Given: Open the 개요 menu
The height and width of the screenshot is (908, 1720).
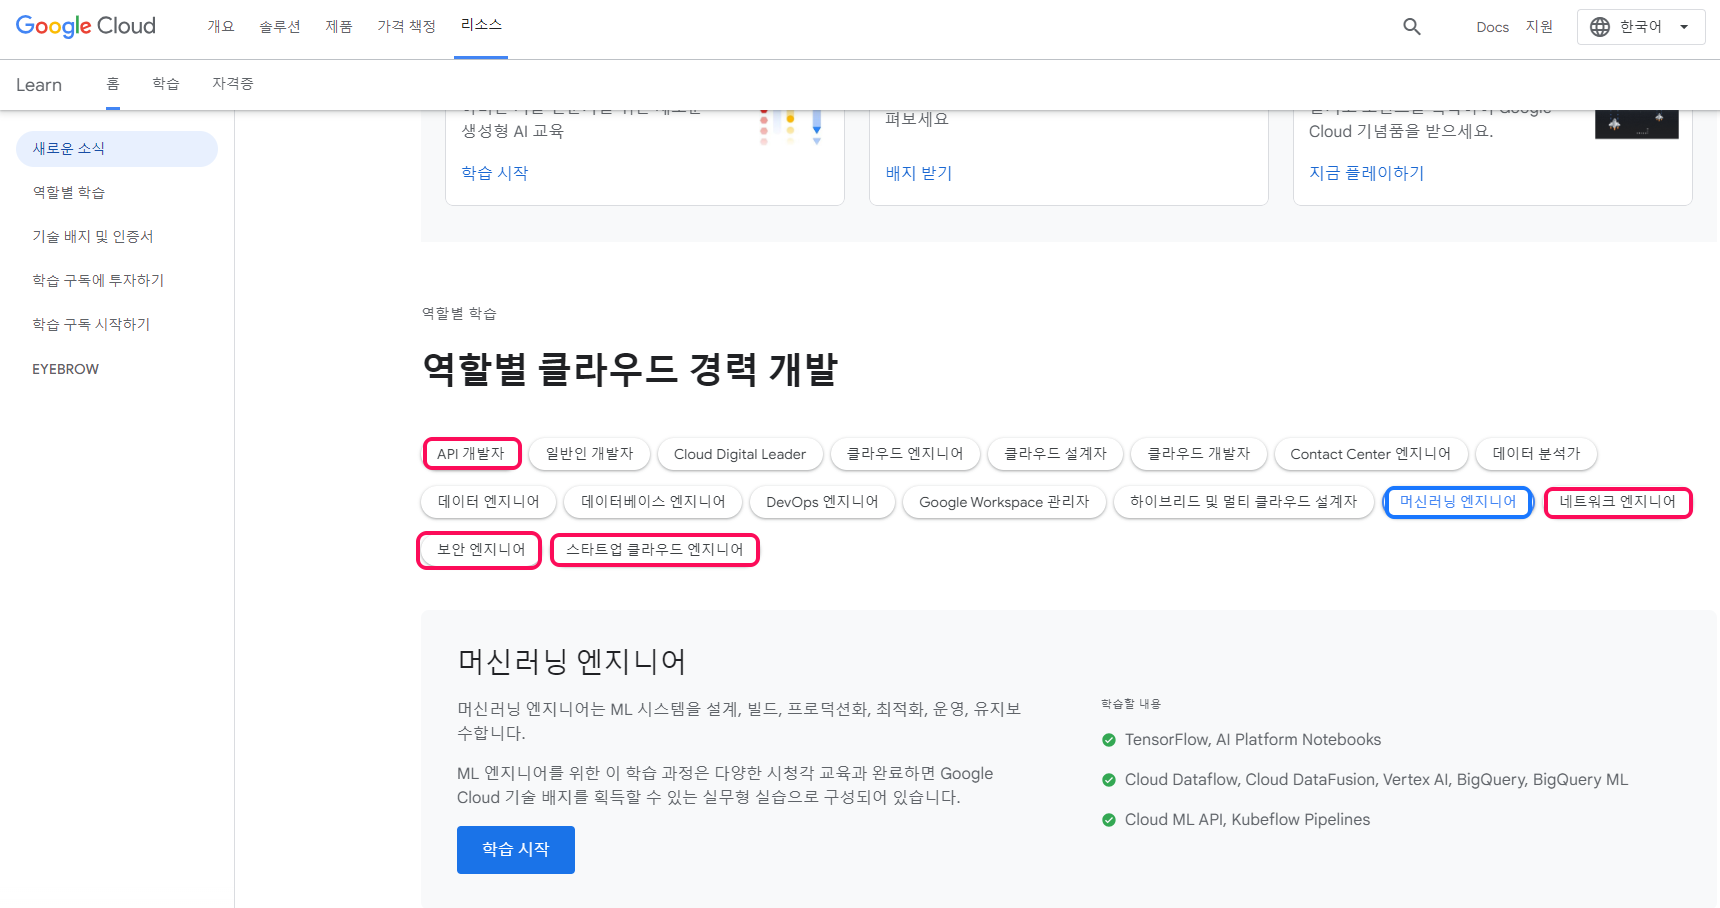Looking at the screenshot, I should click(221, 27).
